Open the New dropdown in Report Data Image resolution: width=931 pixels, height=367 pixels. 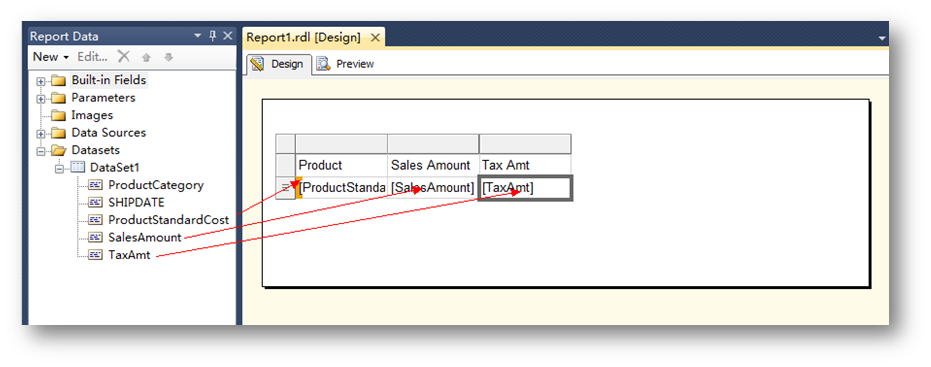[x=51, y=57]
